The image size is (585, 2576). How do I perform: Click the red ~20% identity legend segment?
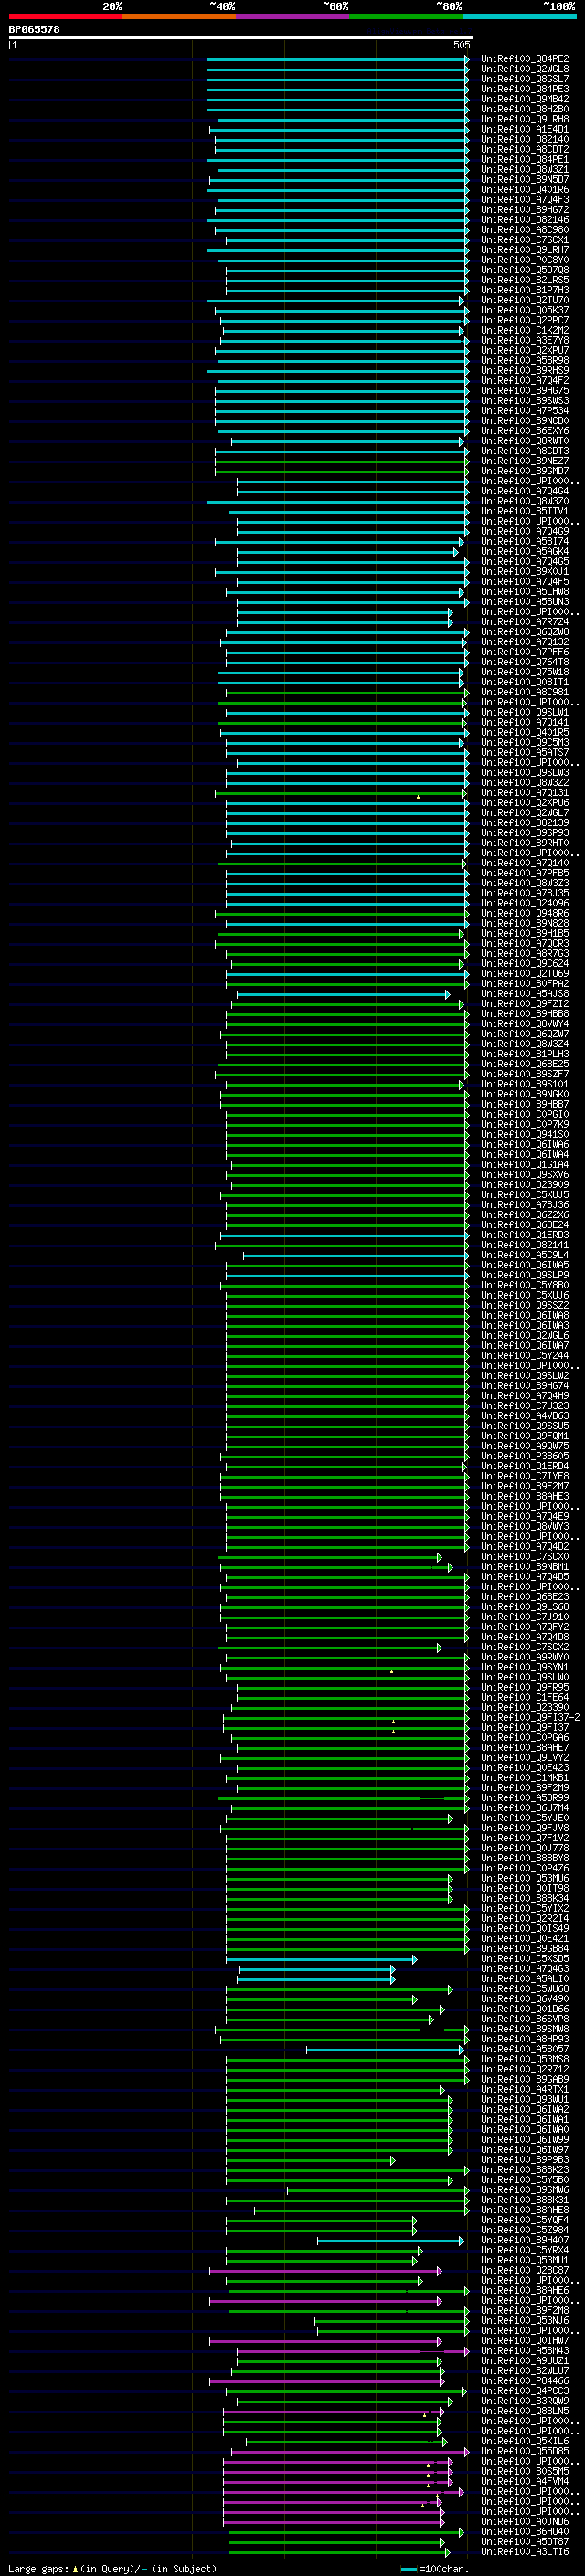coord(66,16)
